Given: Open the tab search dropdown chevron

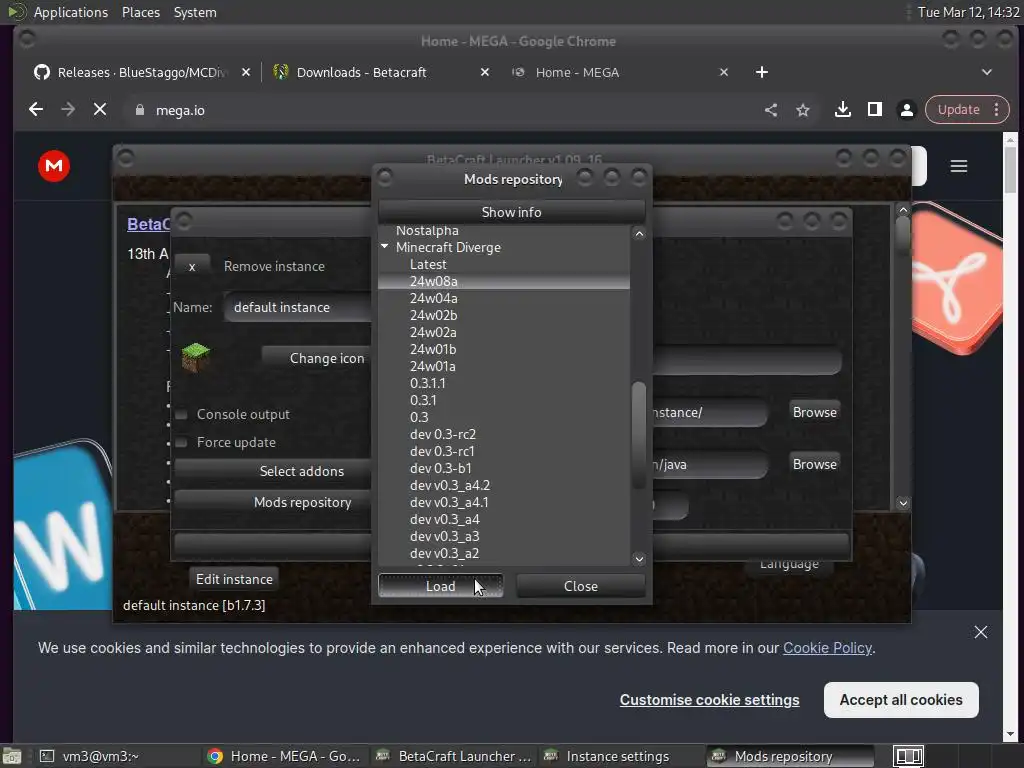Looking at the screenshot, I should pyautogui.click(x=987, y=72).
